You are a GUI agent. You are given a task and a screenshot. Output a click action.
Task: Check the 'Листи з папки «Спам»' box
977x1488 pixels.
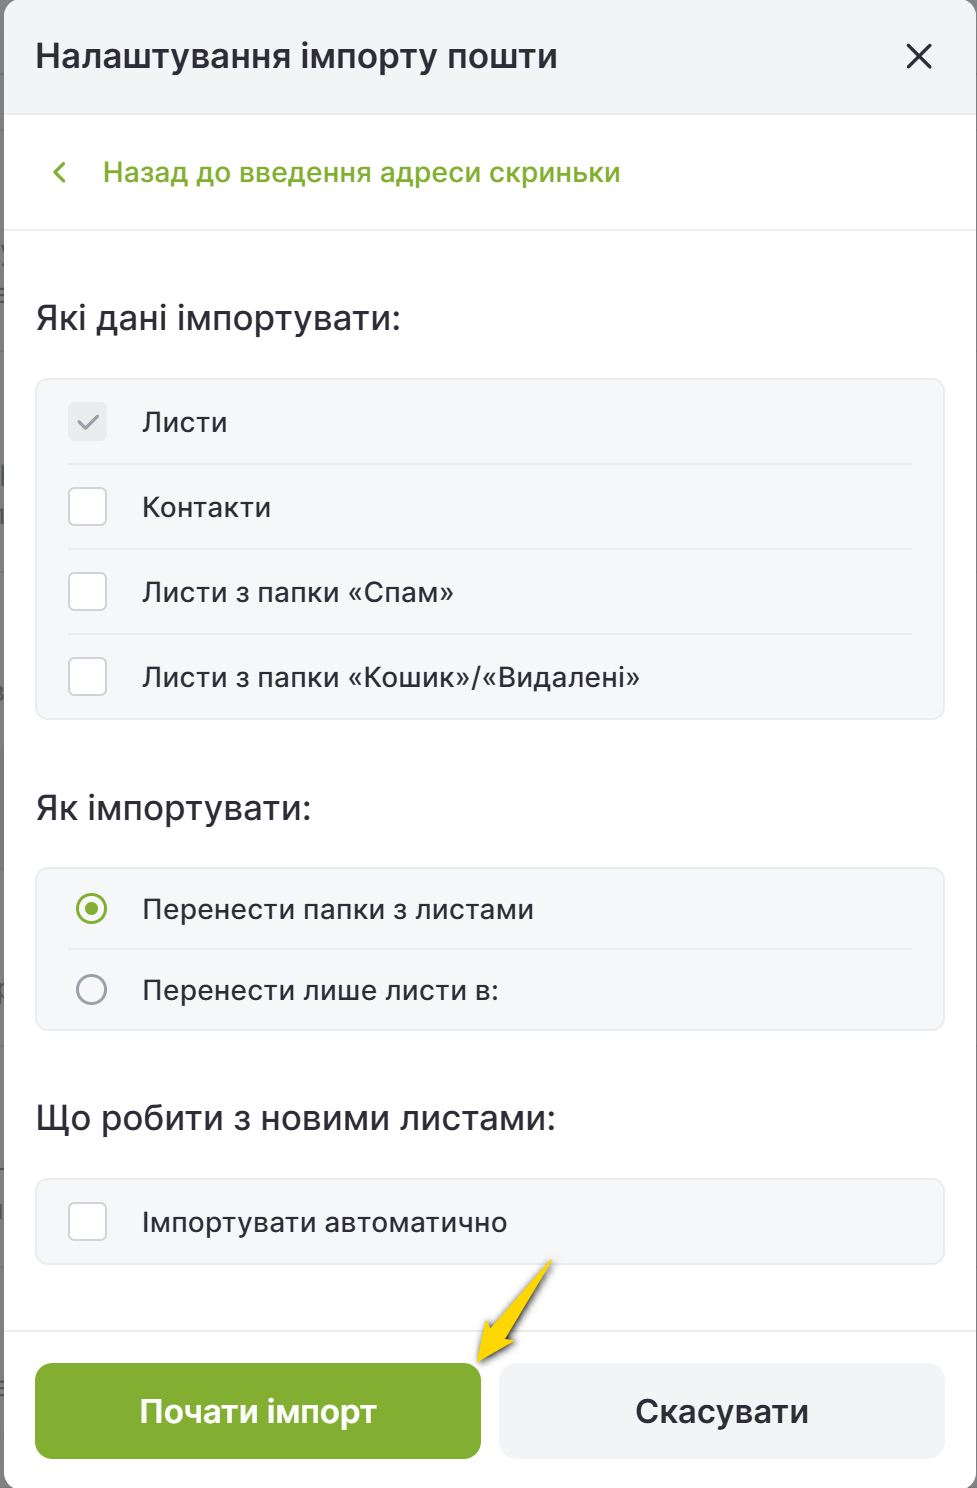[x=88, y=592]
